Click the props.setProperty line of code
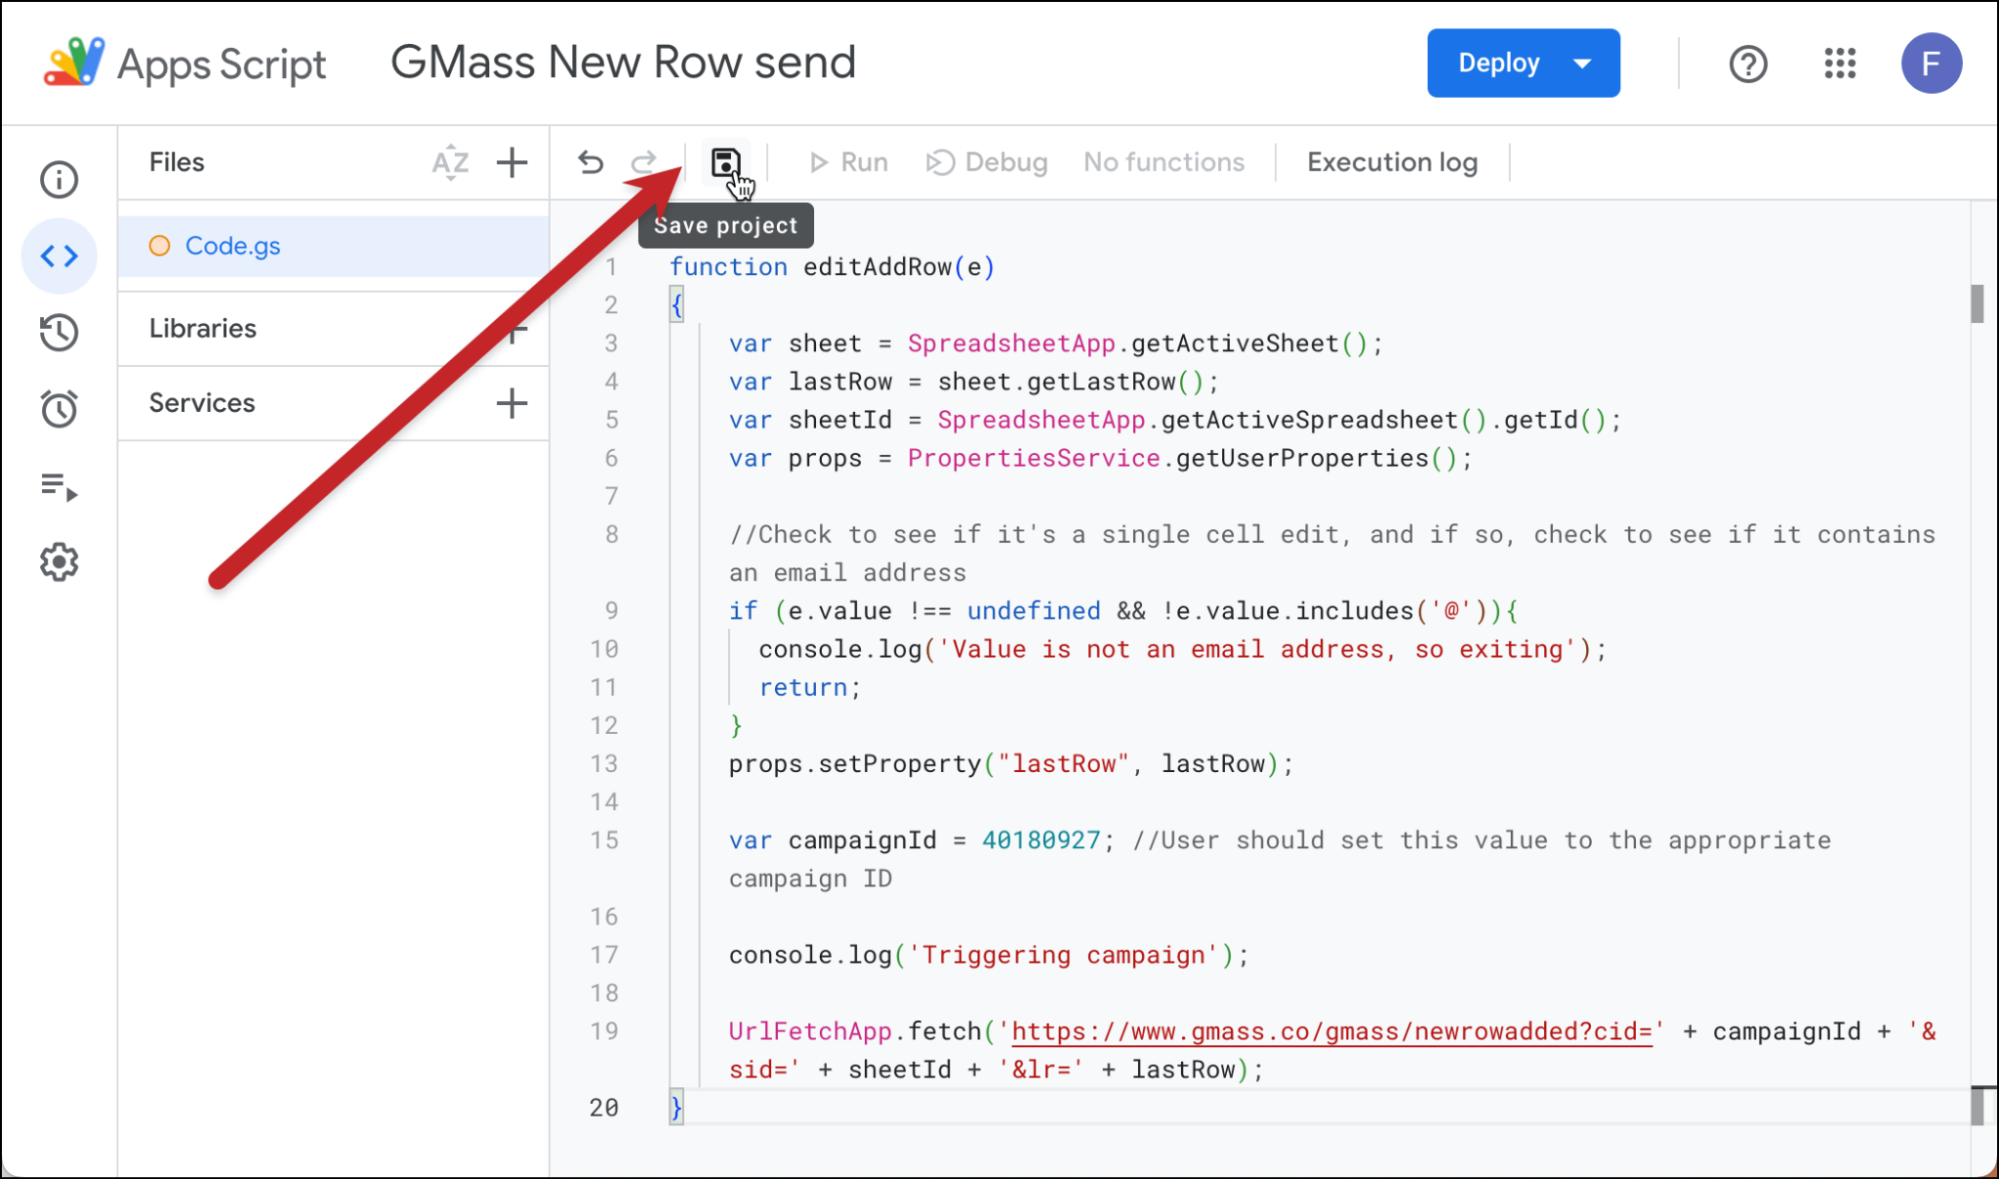Viewport: 1999px width, 1180px height. tap(1011, 764)
